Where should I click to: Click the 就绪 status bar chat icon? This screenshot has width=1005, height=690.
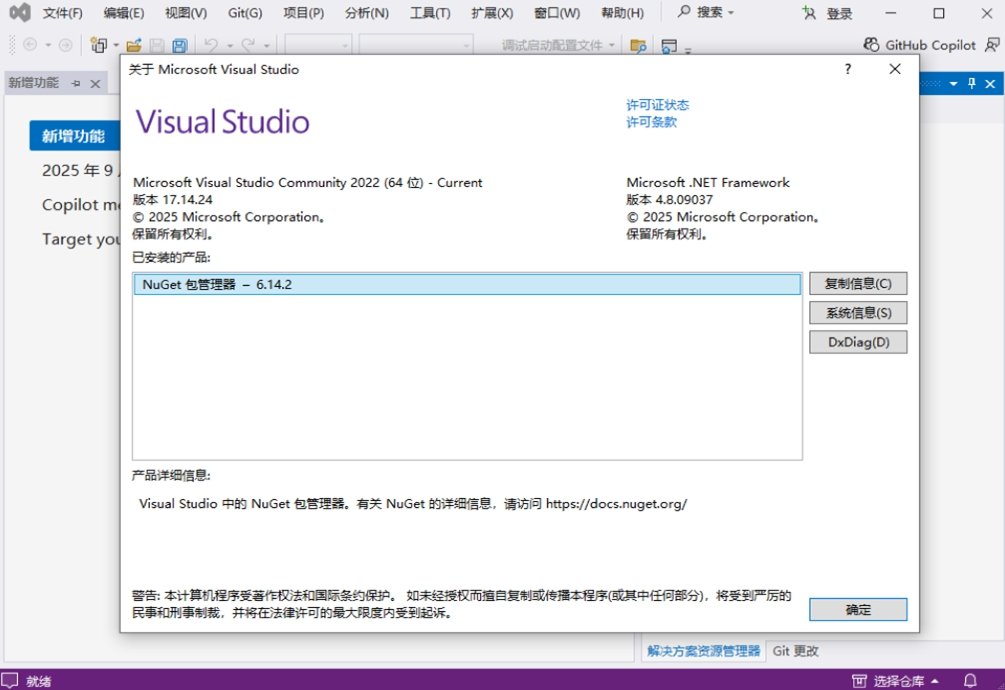coord(10,680)
